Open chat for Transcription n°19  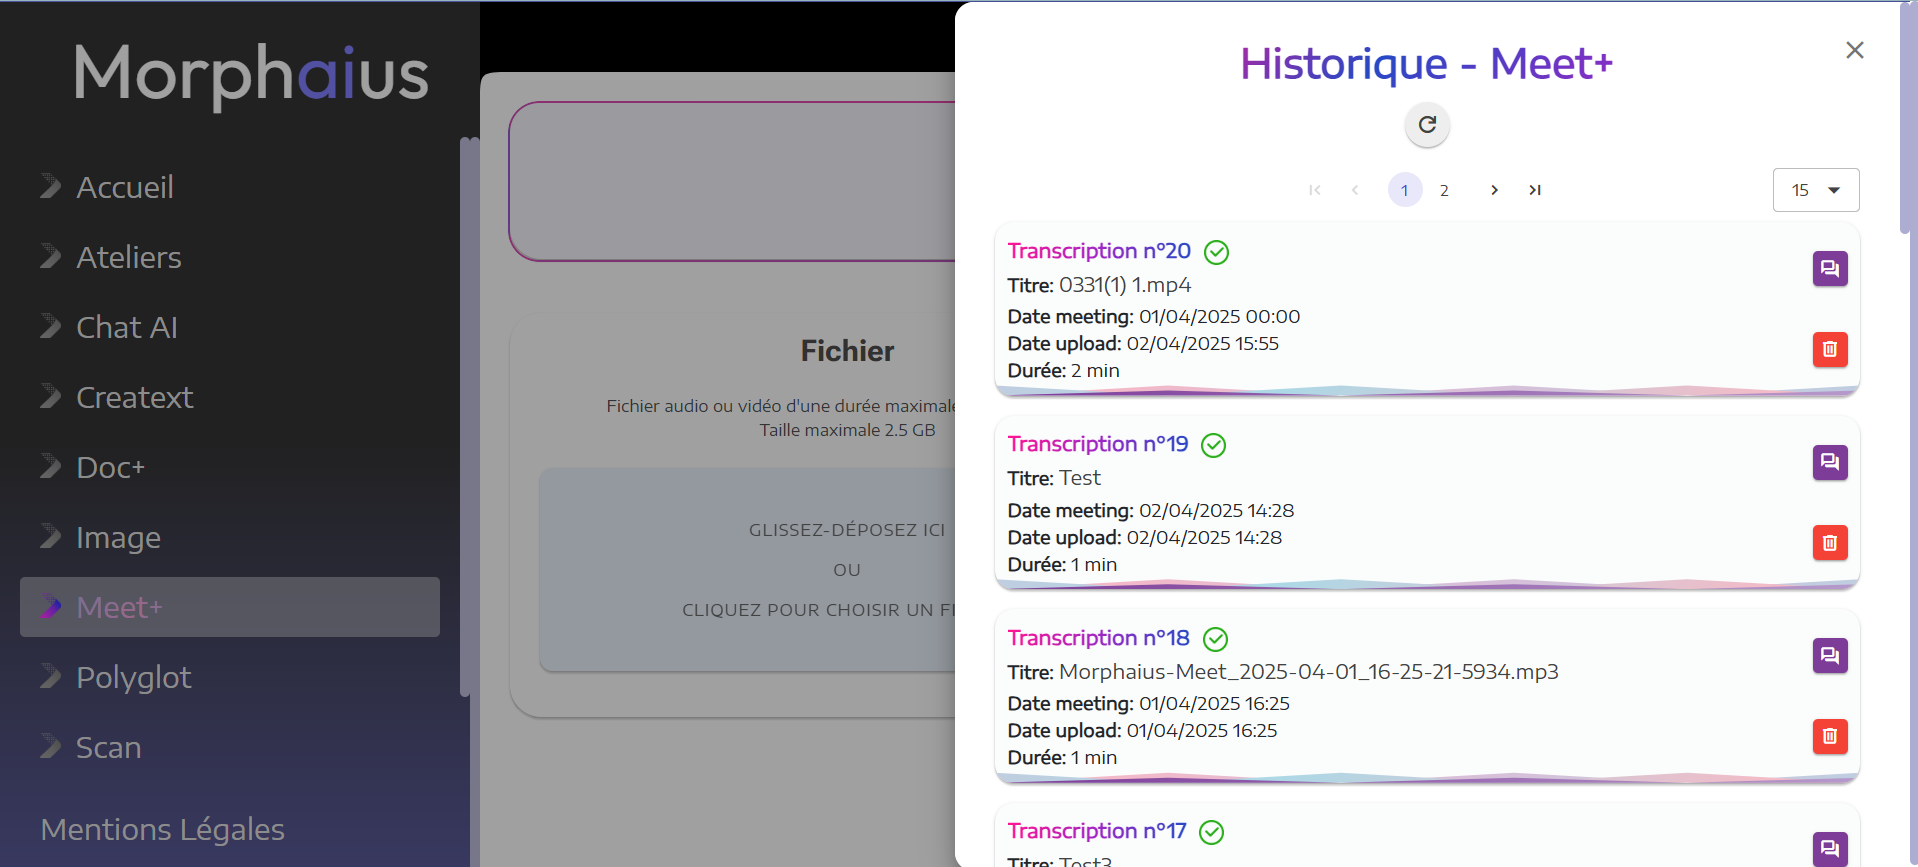point(1829,462)
